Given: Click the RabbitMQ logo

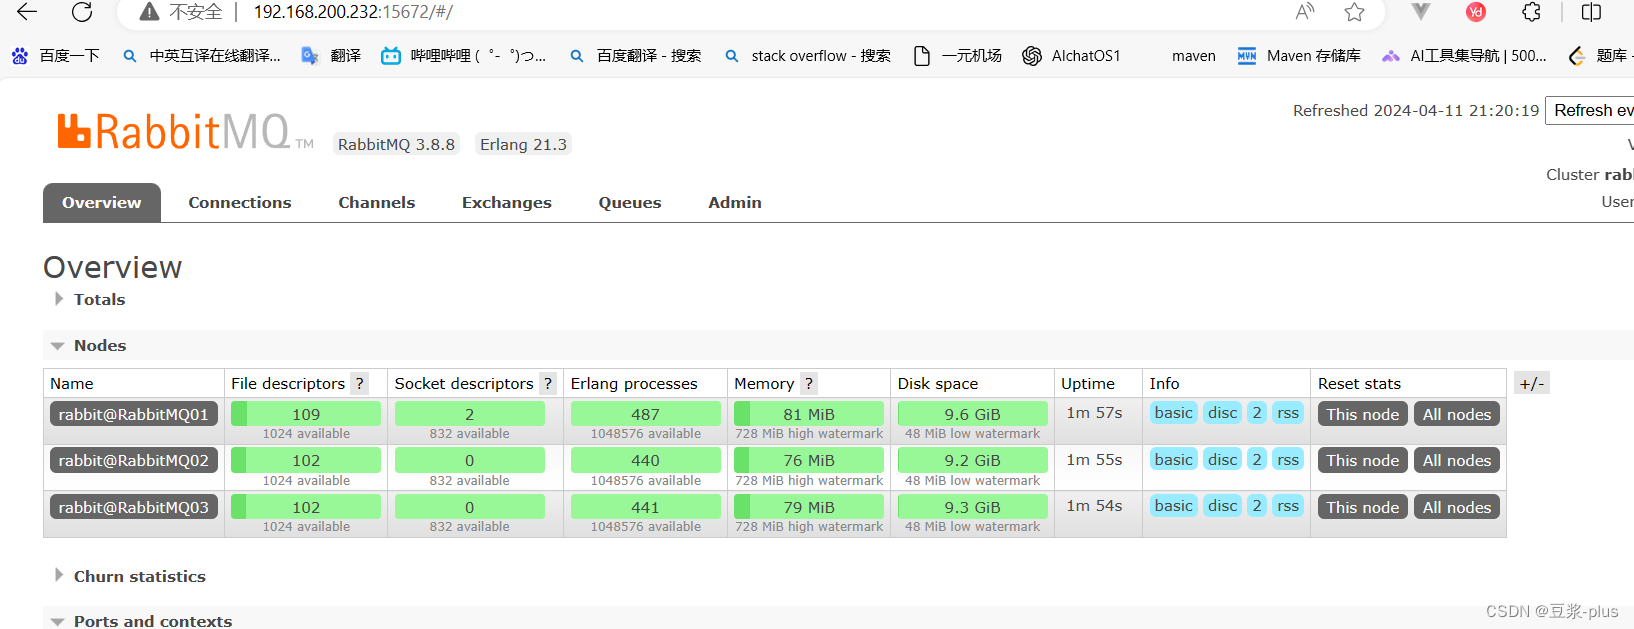Looking at the screenshot, I should (185, 132).
